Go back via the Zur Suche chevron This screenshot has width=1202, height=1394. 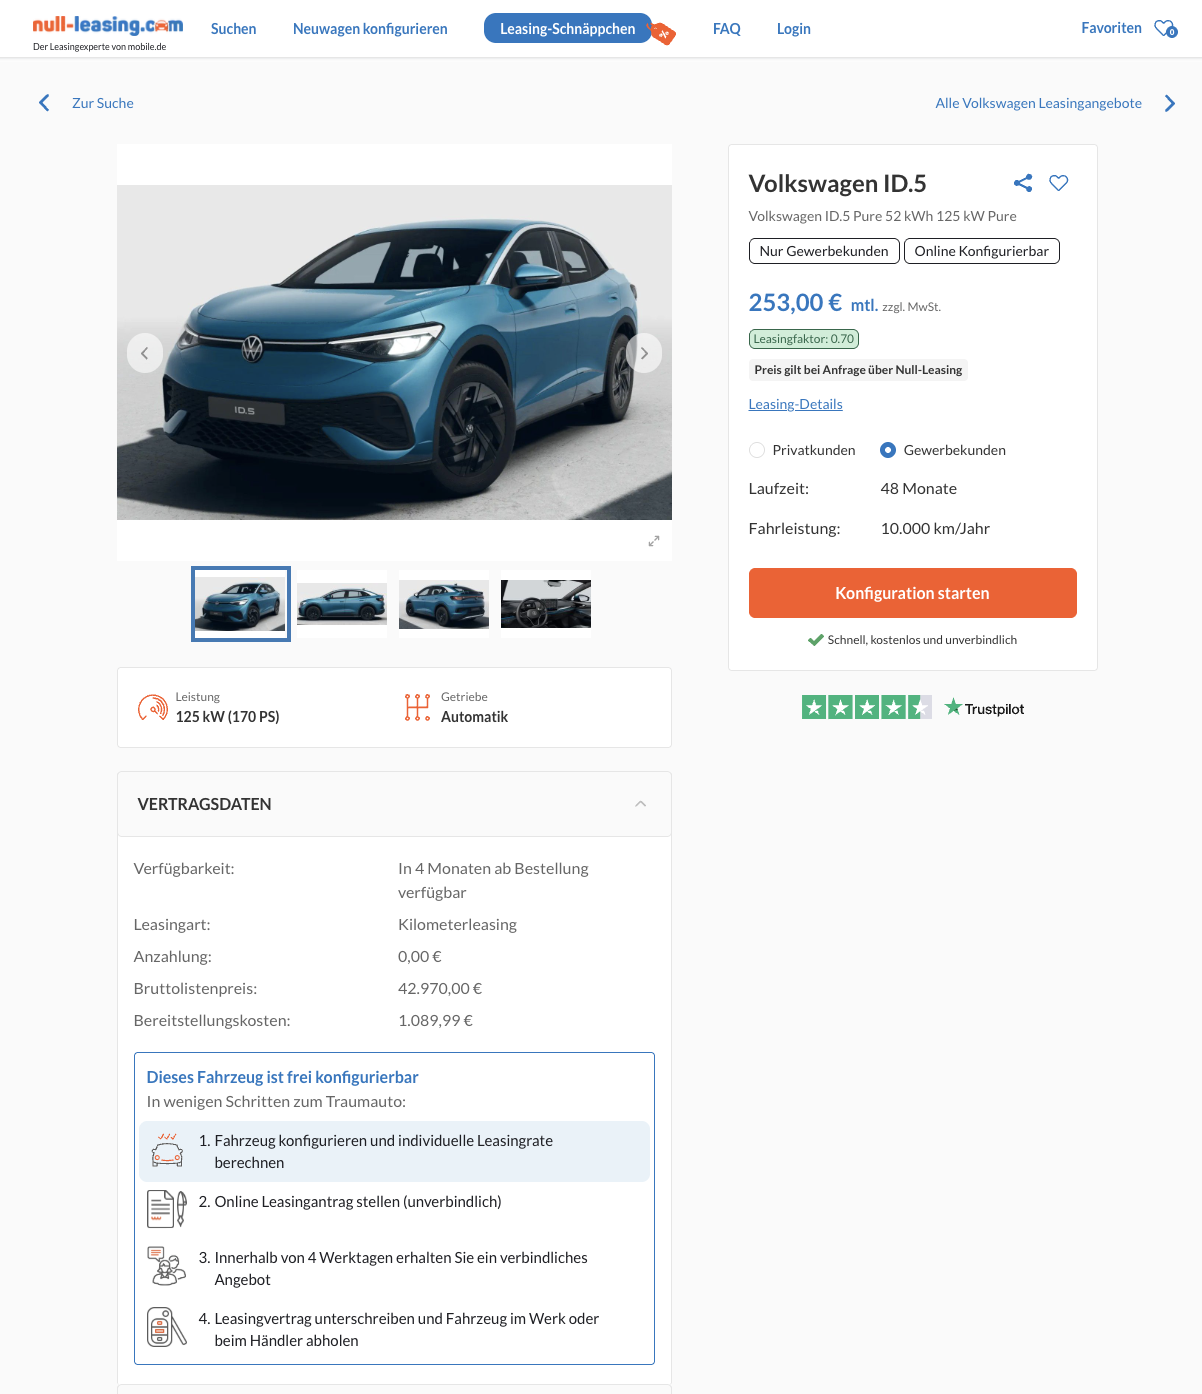tap(44, 103)
